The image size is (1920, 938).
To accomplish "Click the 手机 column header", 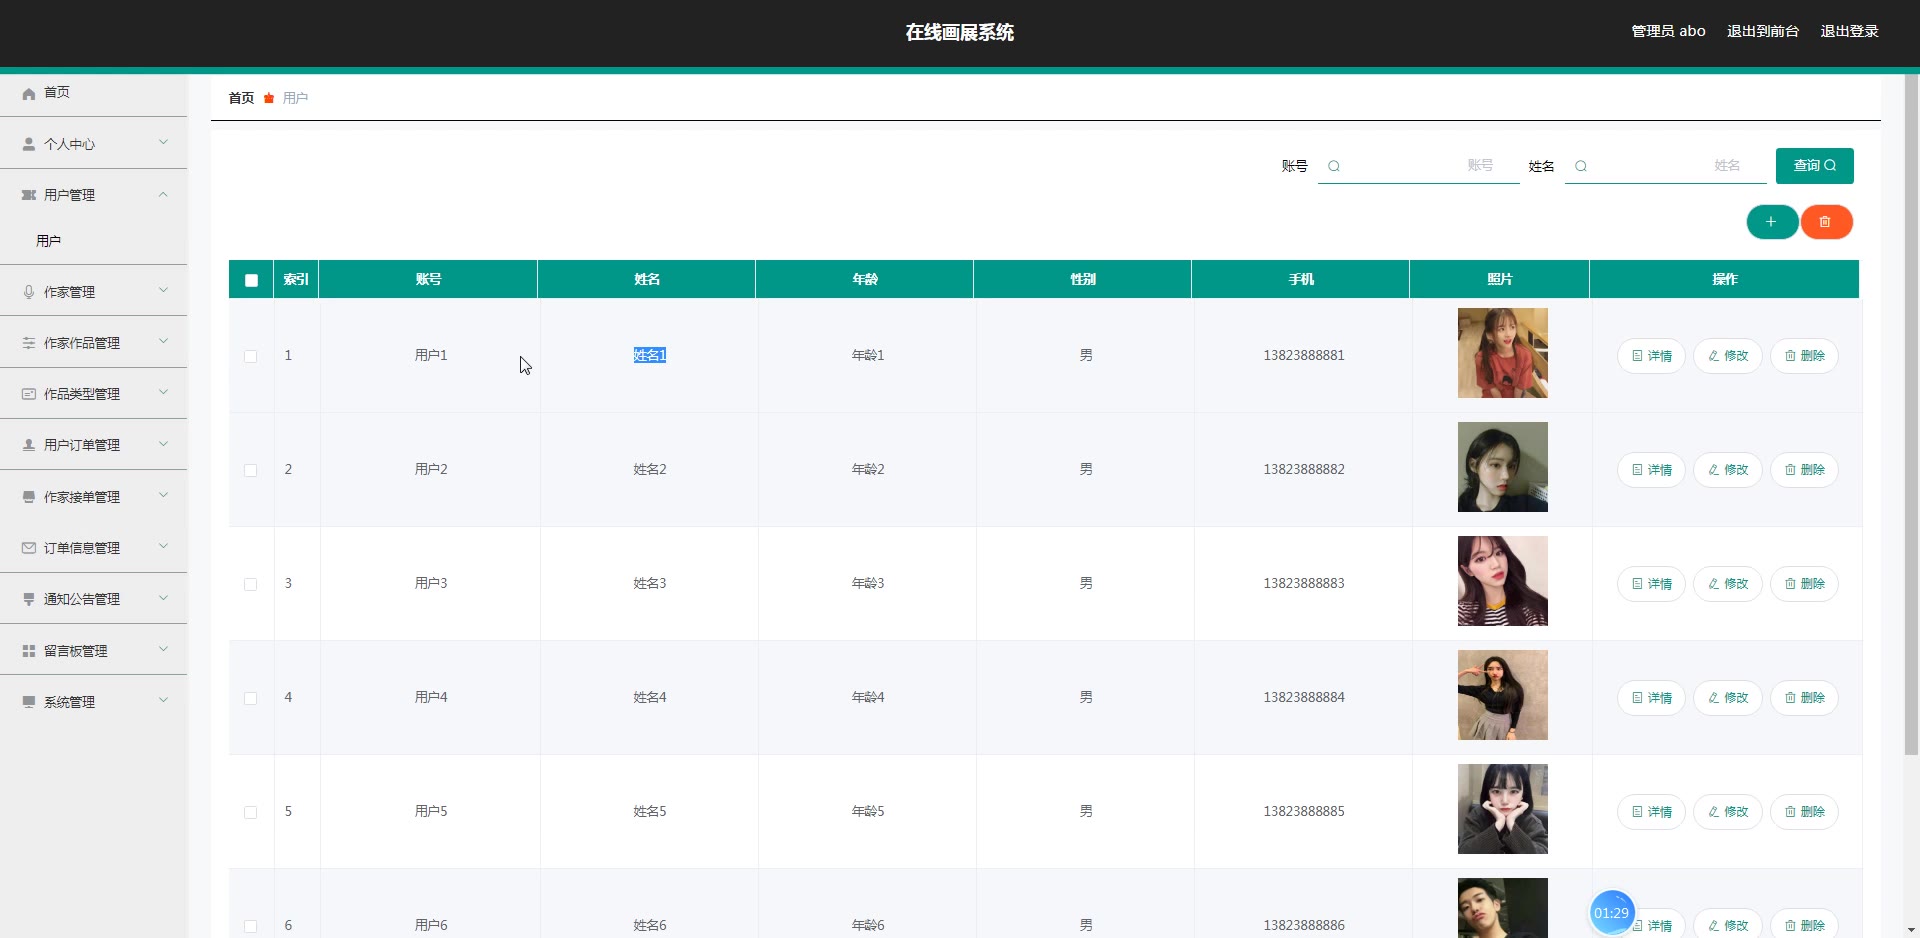I will 1301,280.
